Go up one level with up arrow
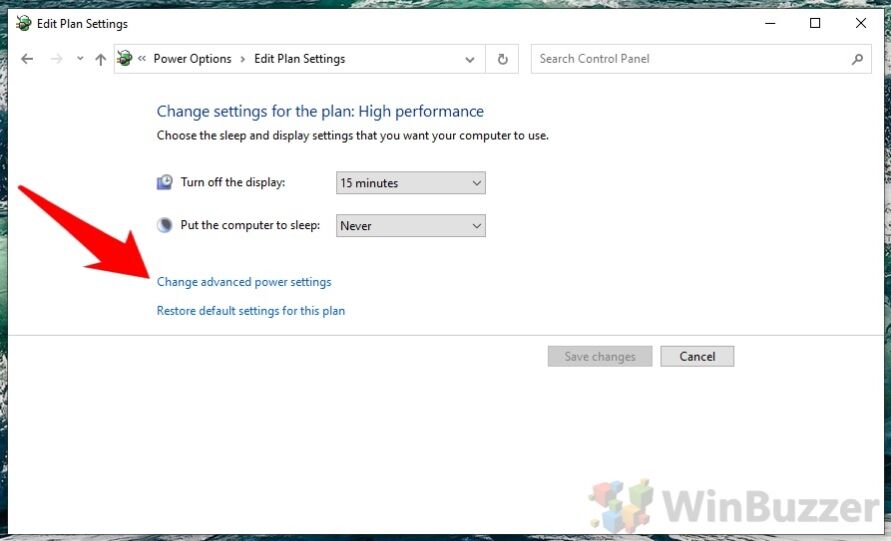 [101, 59]
